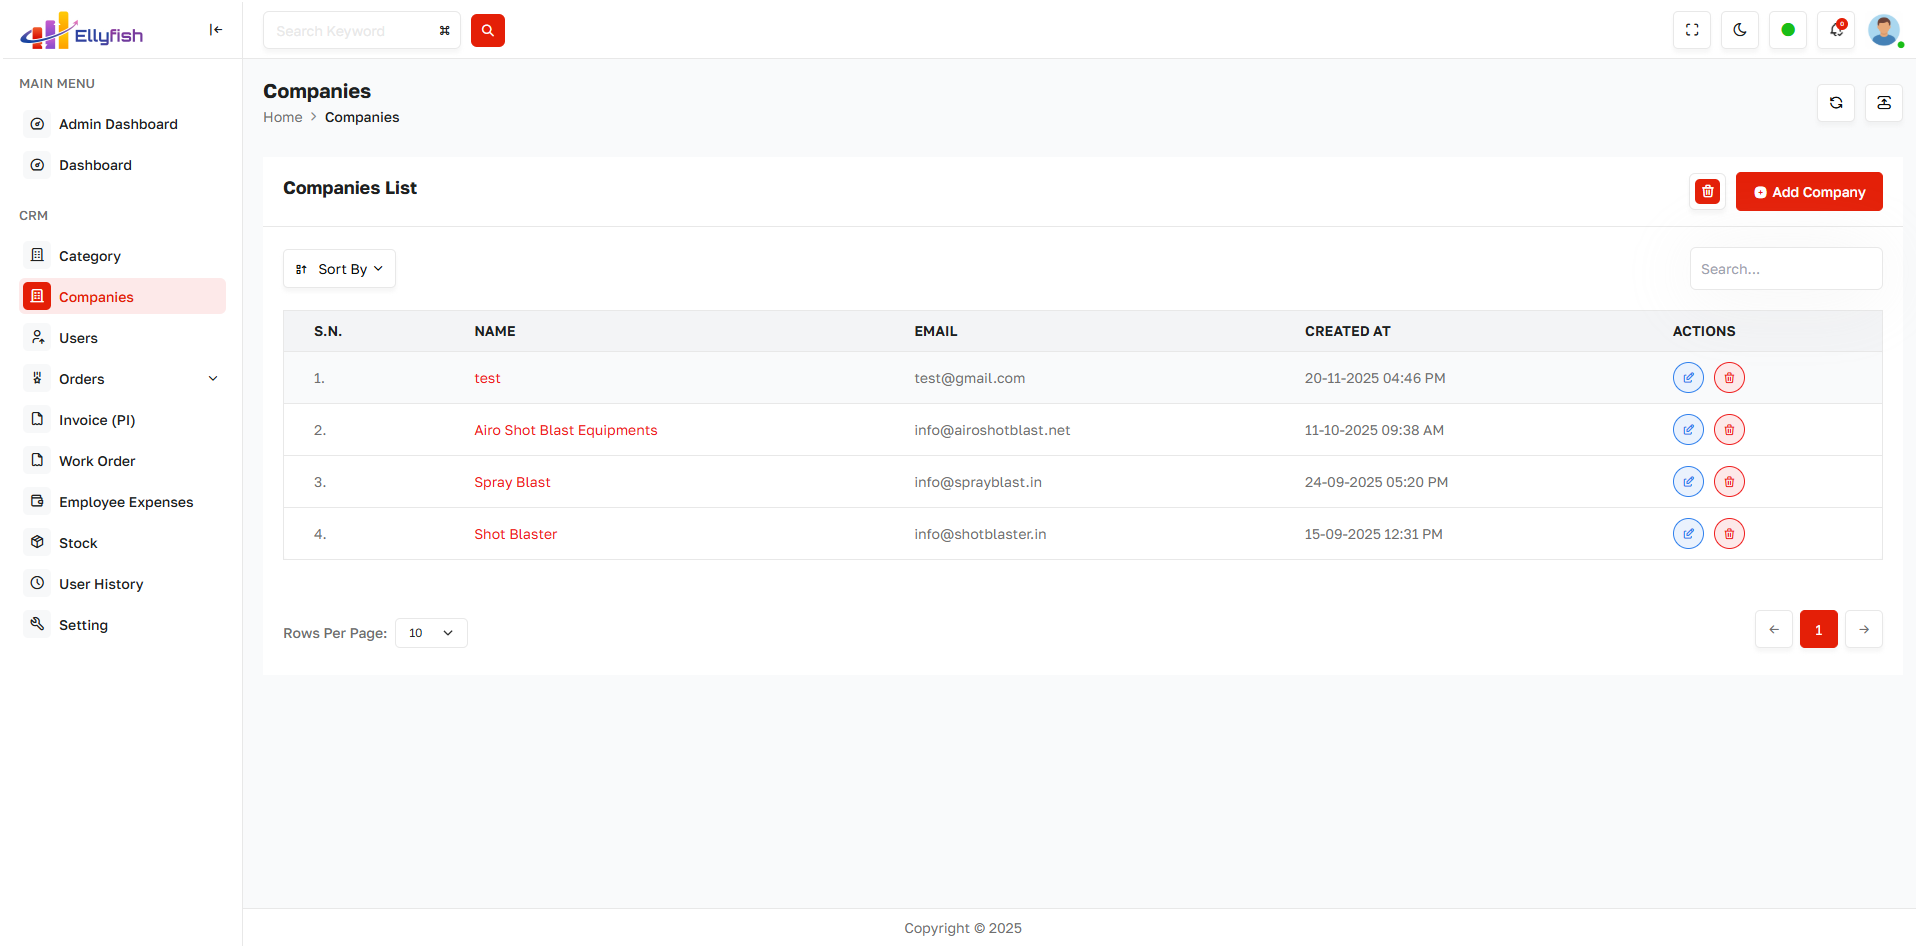Image resolution: width=1920 pixels, height=948 pixels.
Task: Toggle dark mode with moon icon
Action: click(1740, 30)
